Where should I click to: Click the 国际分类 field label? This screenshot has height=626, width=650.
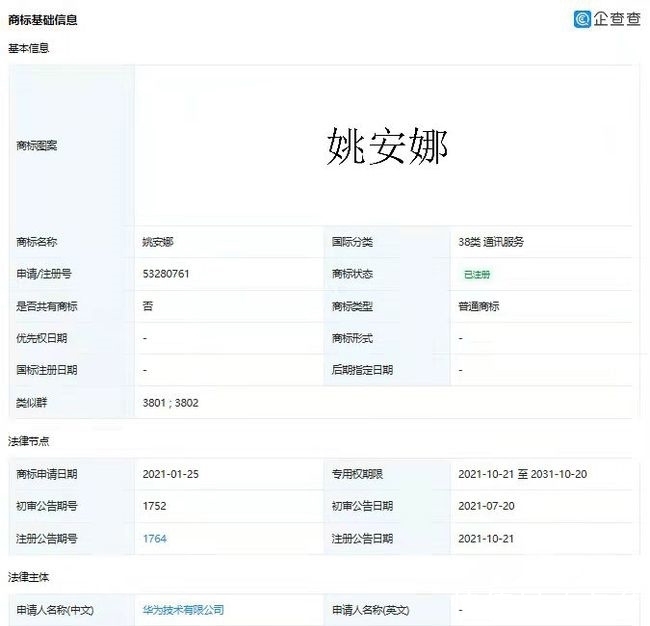[352, 242]
